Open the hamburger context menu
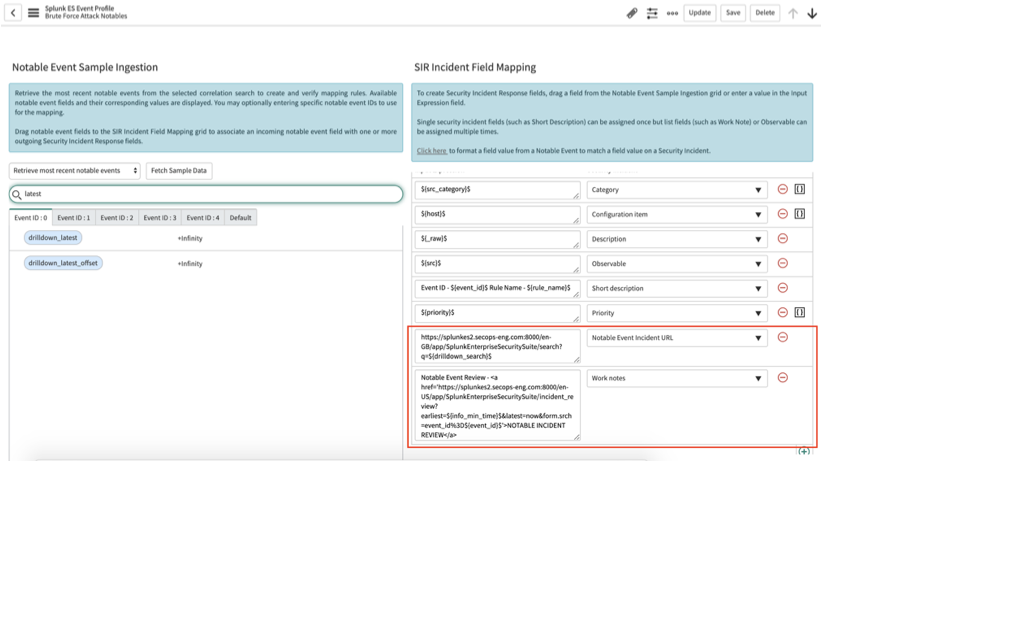The height and width of the screenshot is (622, 1033). pos(33,13)
